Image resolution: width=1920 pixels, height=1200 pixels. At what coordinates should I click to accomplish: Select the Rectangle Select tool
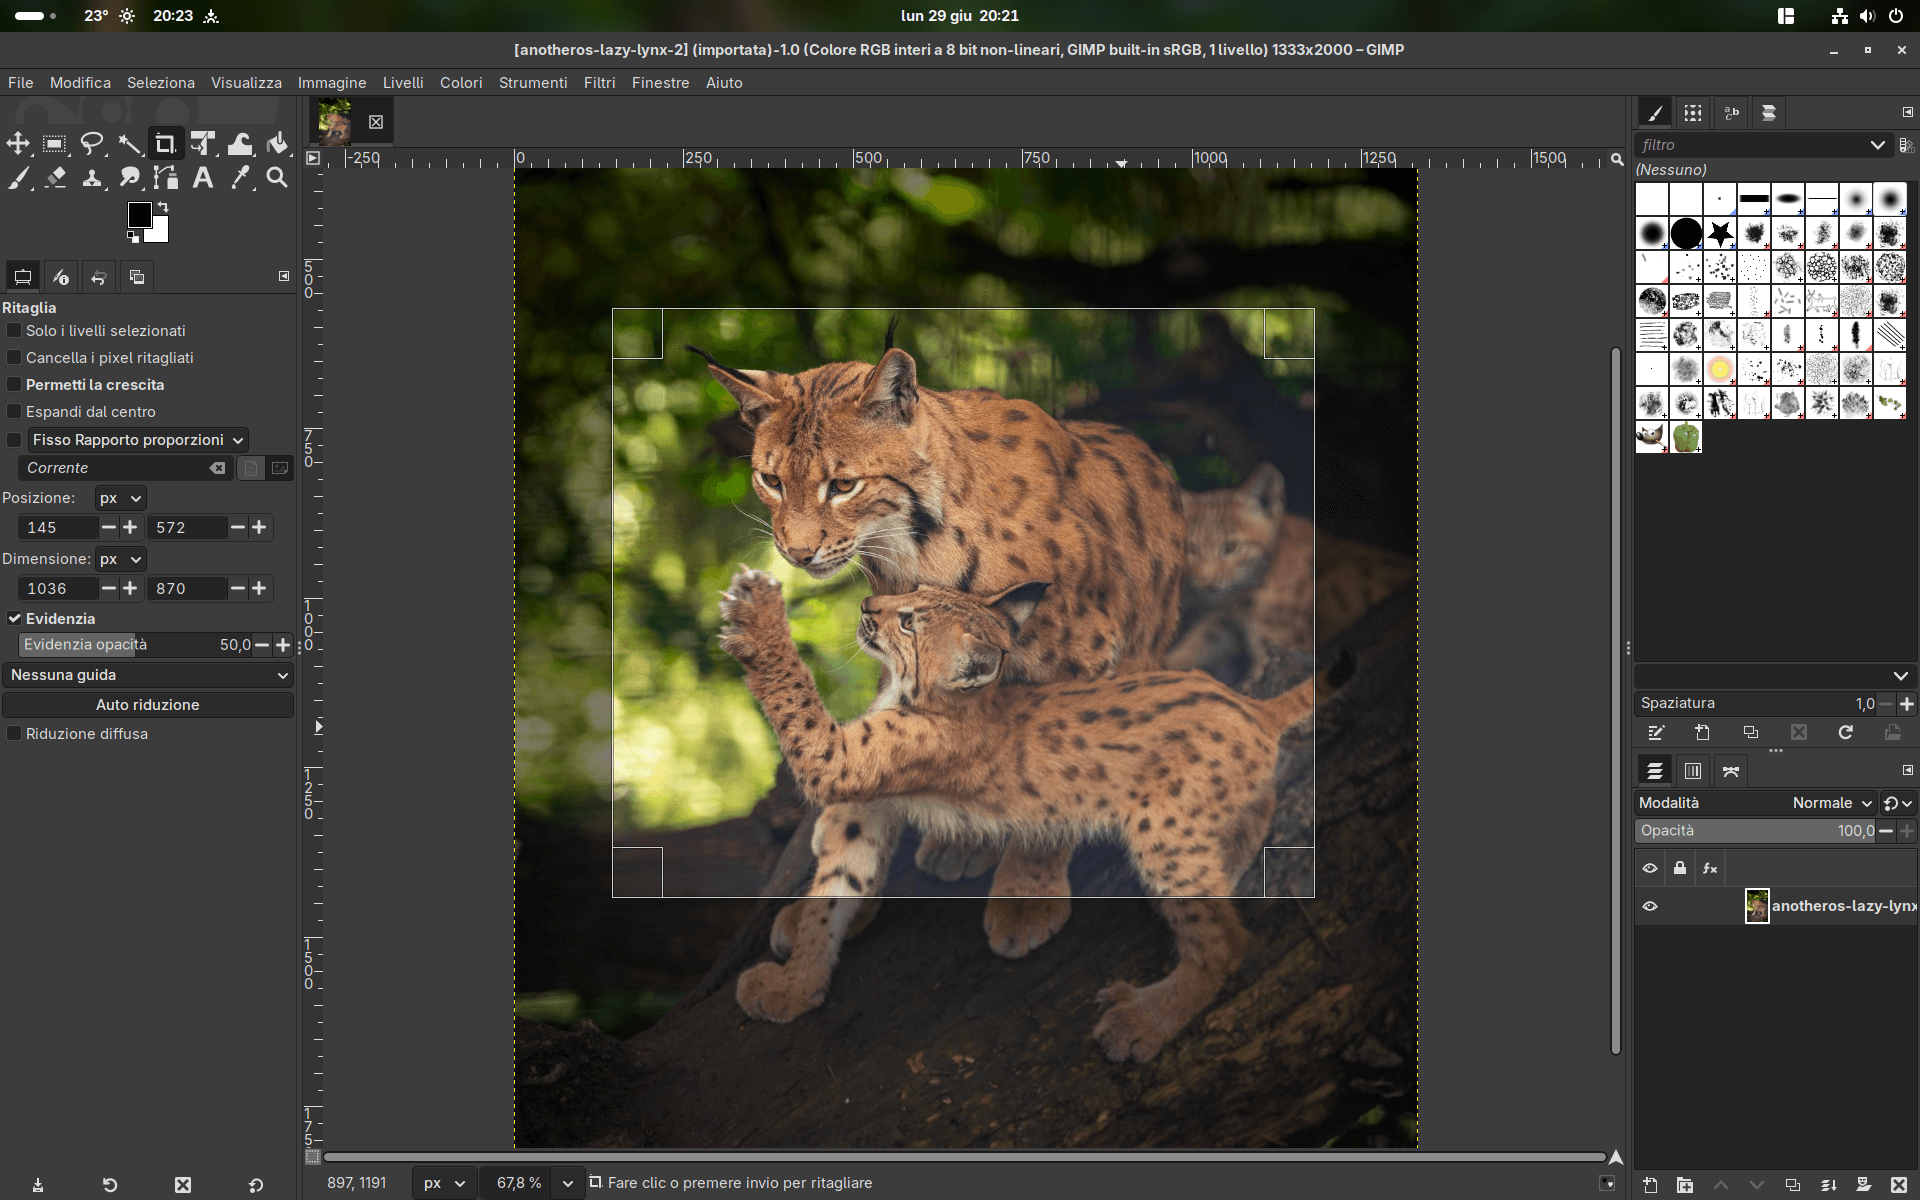tap(55, 144)
